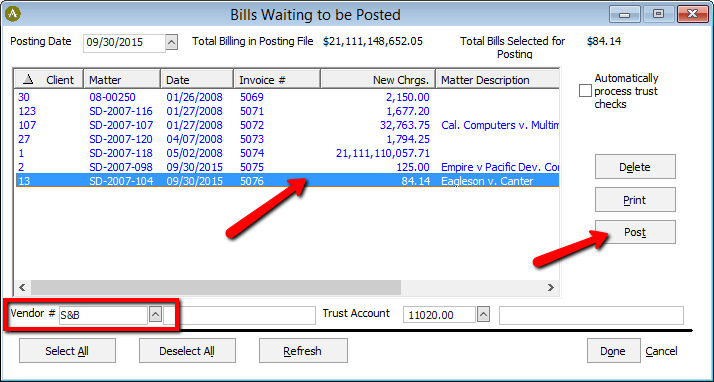Click date 04/07/2008
This screenshot has height=382, width=714.
click(194, 139)
